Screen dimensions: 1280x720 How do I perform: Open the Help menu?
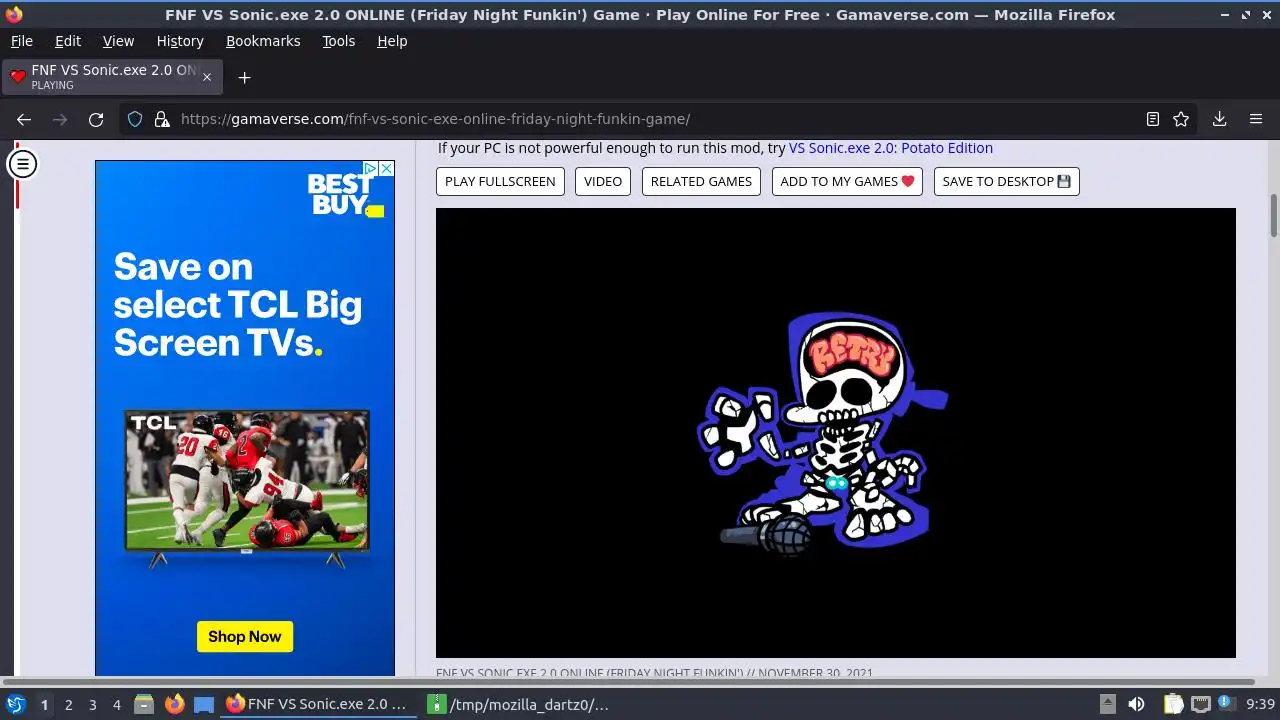point(392,41)
